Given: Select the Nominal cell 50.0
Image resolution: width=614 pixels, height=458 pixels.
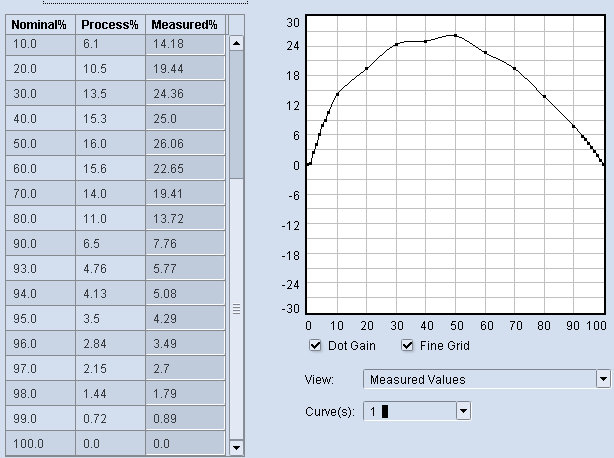Looking at the screenshot, I should tap(40, 144).
